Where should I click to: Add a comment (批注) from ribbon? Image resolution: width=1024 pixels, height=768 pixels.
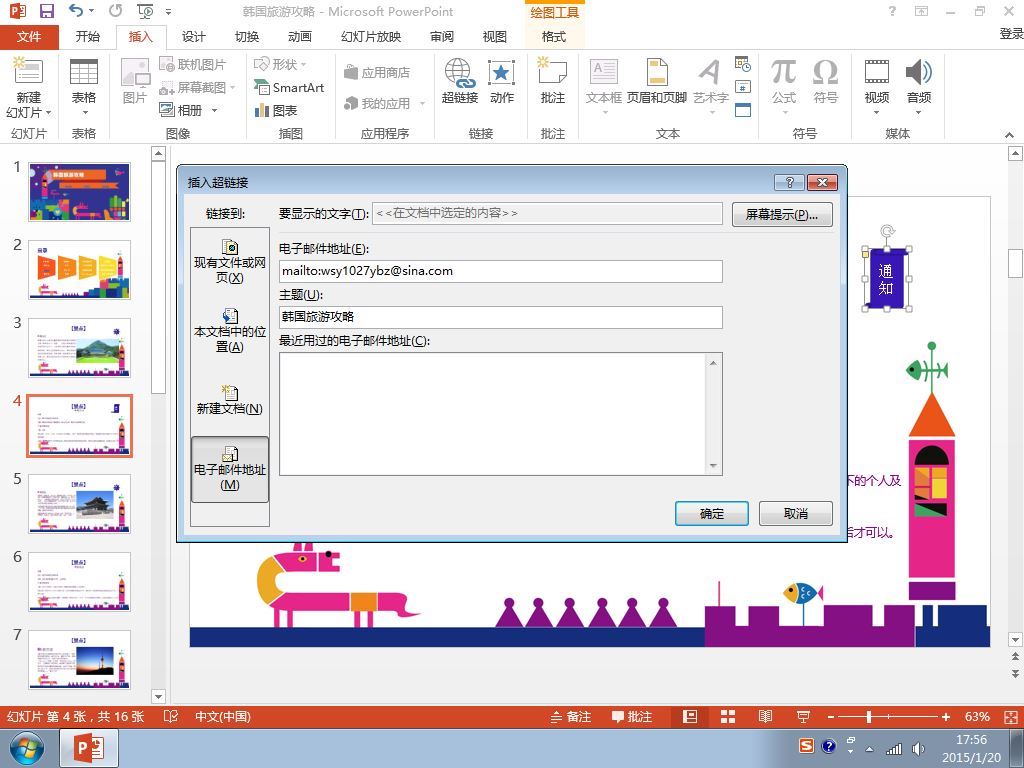[552, 81]
